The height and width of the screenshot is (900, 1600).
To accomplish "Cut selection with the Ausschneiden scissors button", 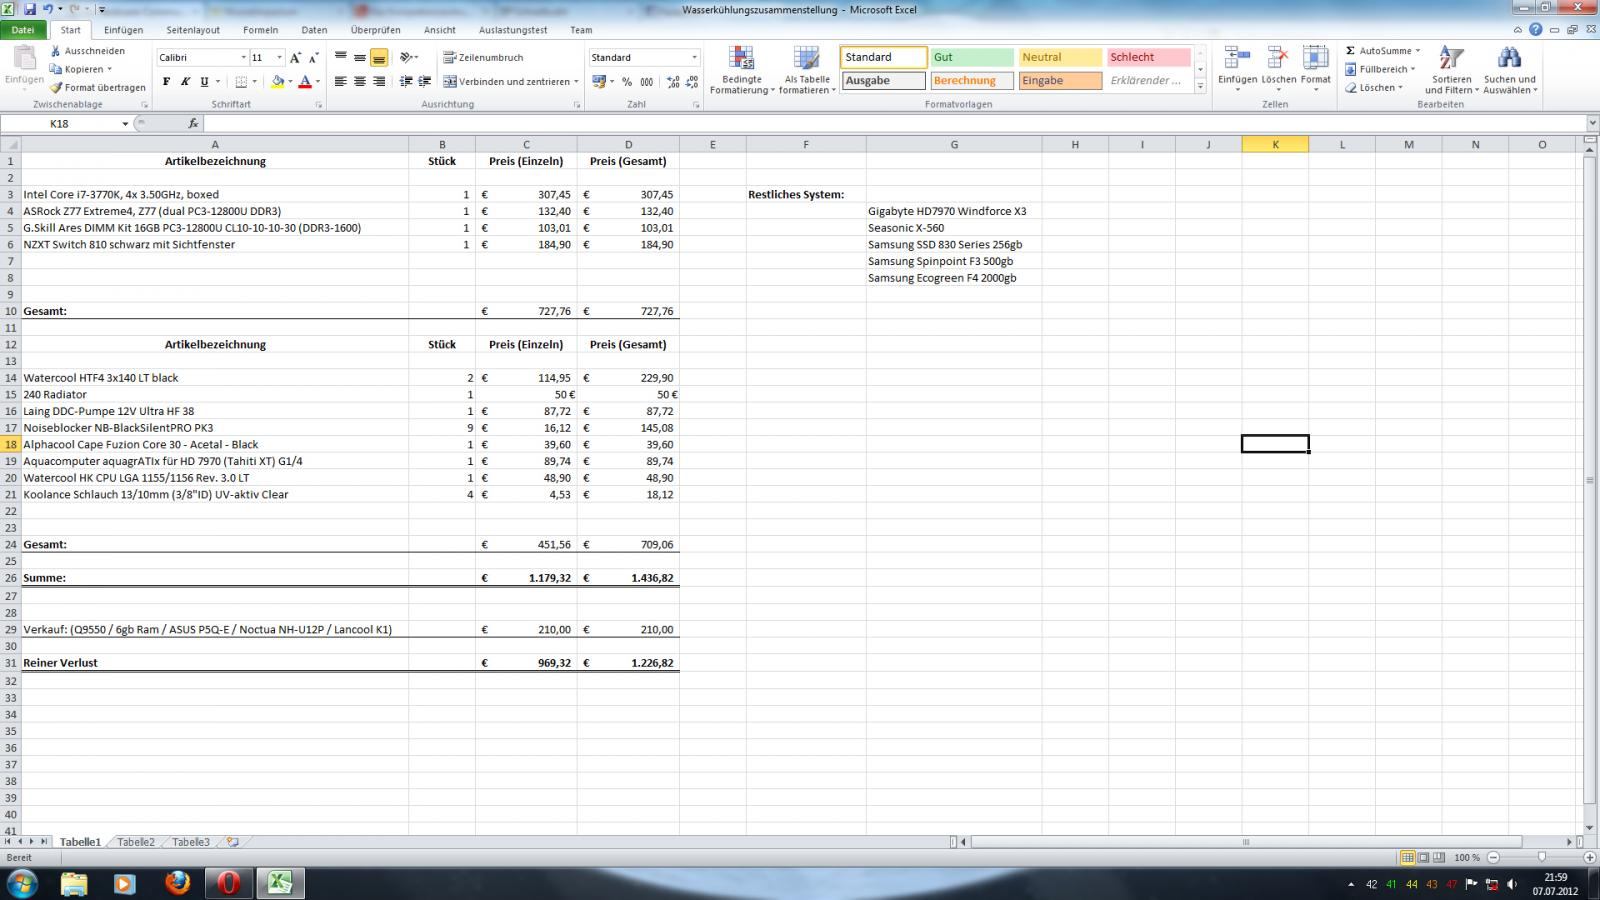I will coord(88,51).
